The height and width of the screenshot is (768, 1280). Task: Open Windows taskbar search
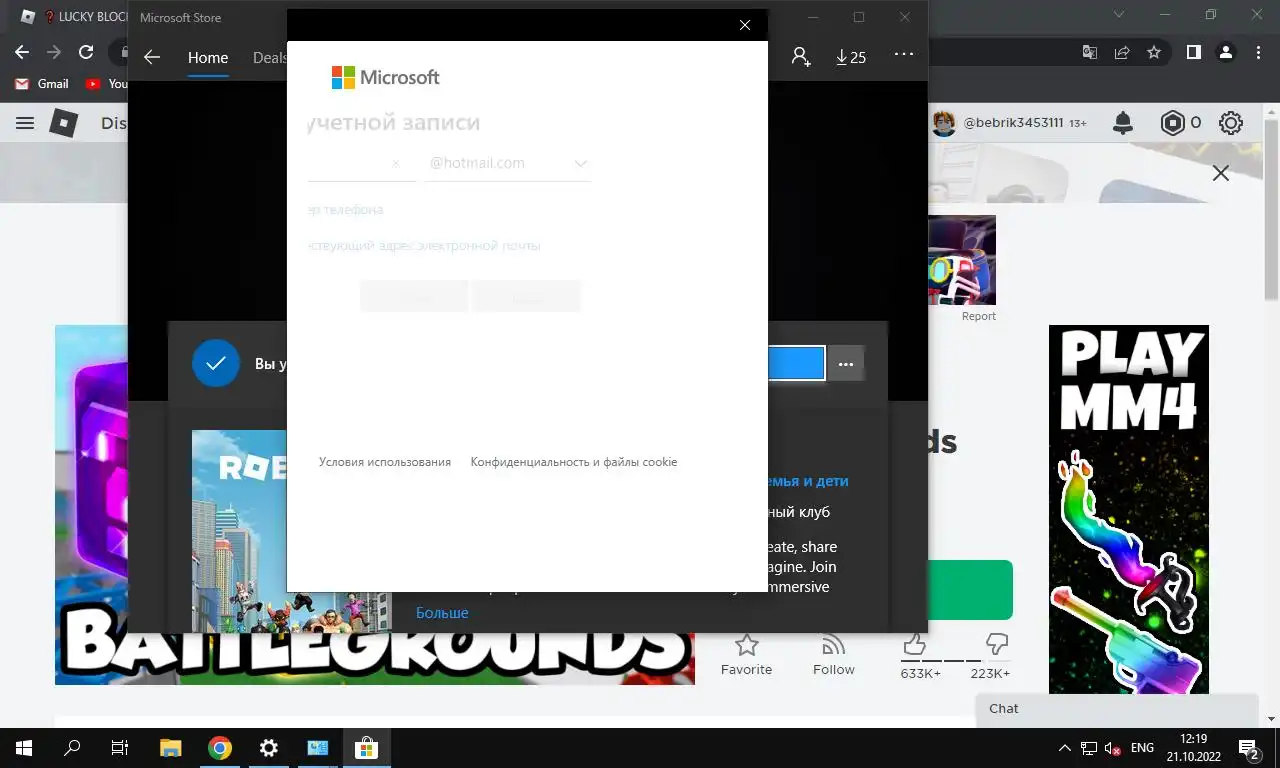click(x=72, y=747)
